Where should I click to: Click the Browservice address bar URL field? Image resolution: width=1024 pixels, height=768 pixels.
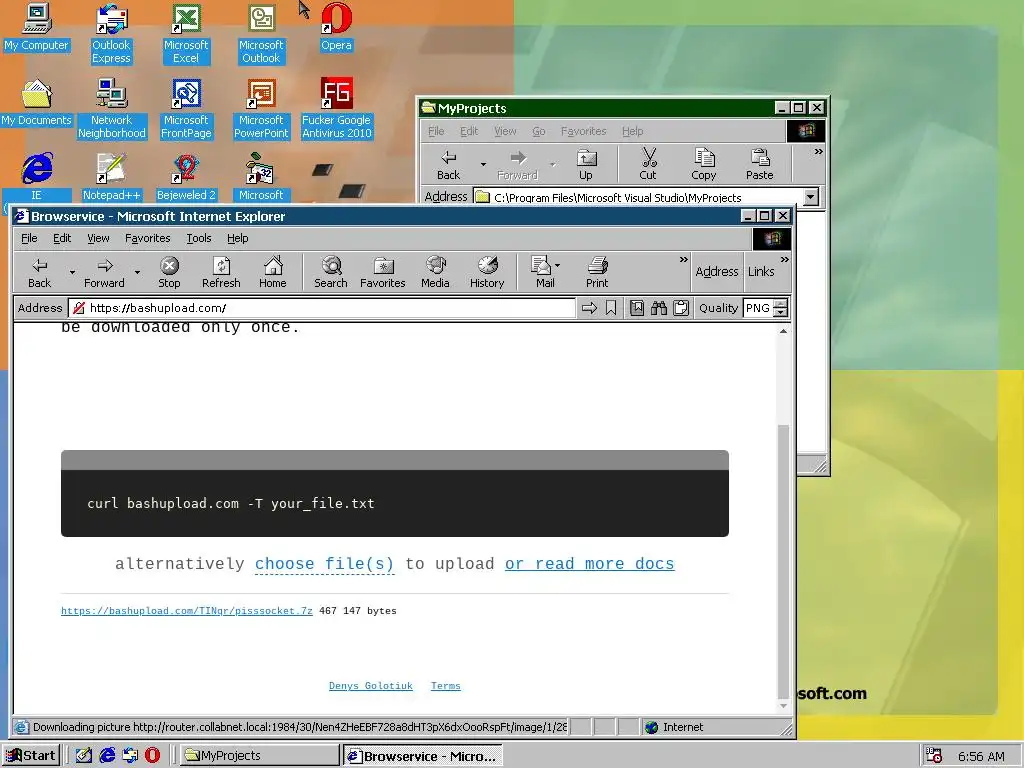323,308
